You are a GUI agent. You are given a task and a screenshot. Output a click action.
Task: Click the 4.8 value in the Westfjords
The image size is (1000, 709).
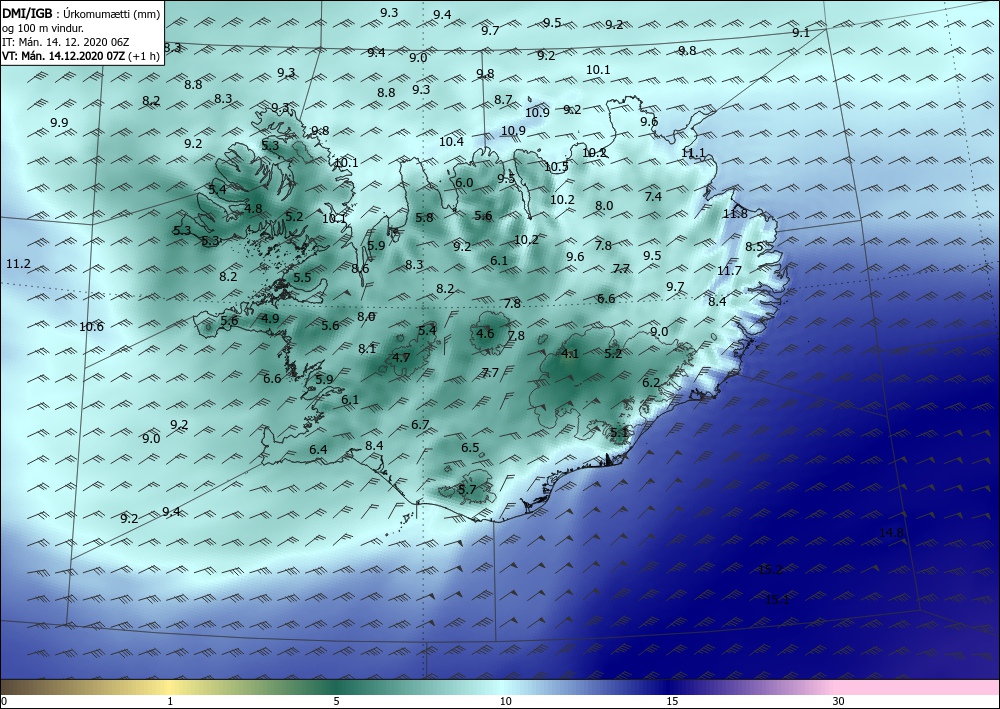(253, 208)
